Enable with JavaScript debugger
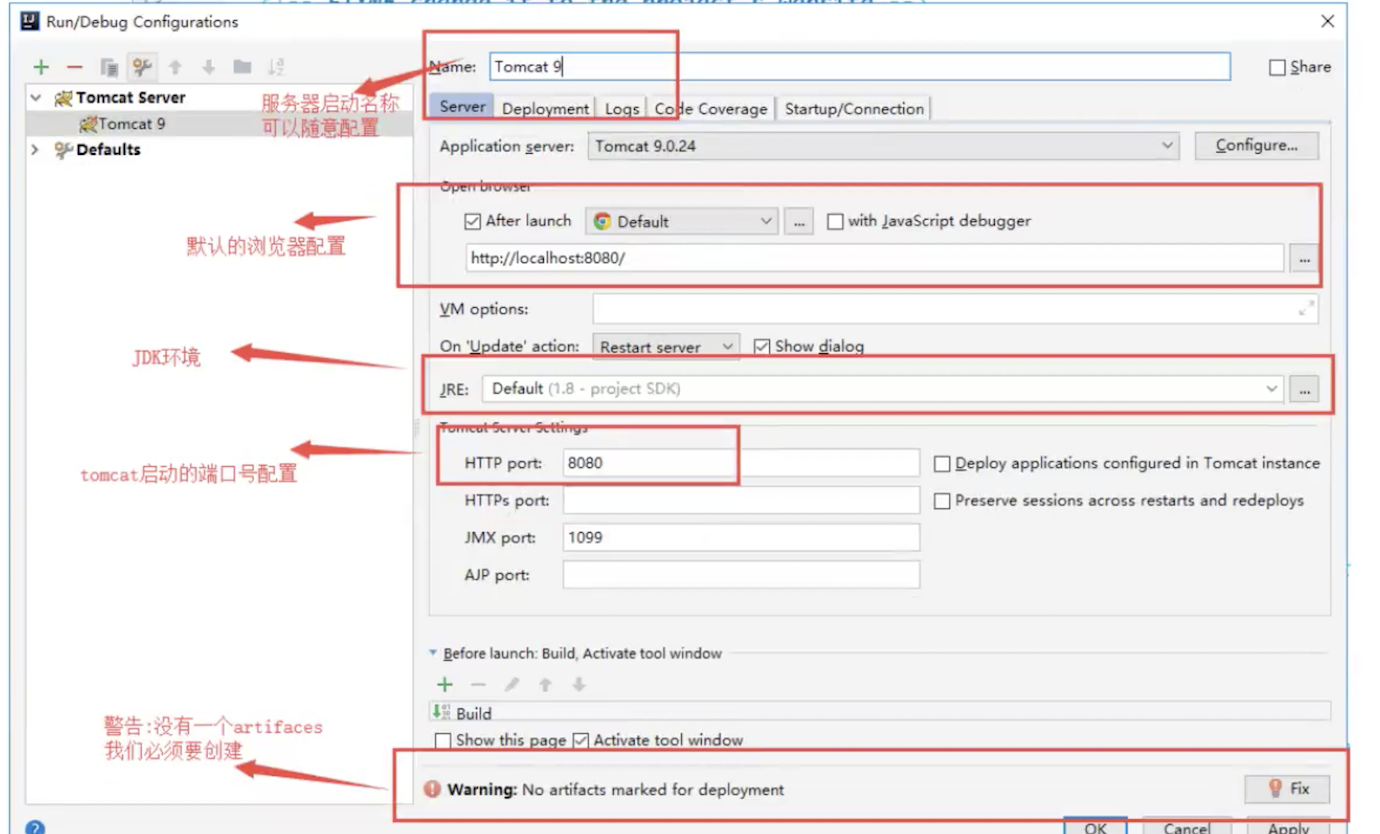This screenshot has height=834, width=1380. tap(835, 222)
